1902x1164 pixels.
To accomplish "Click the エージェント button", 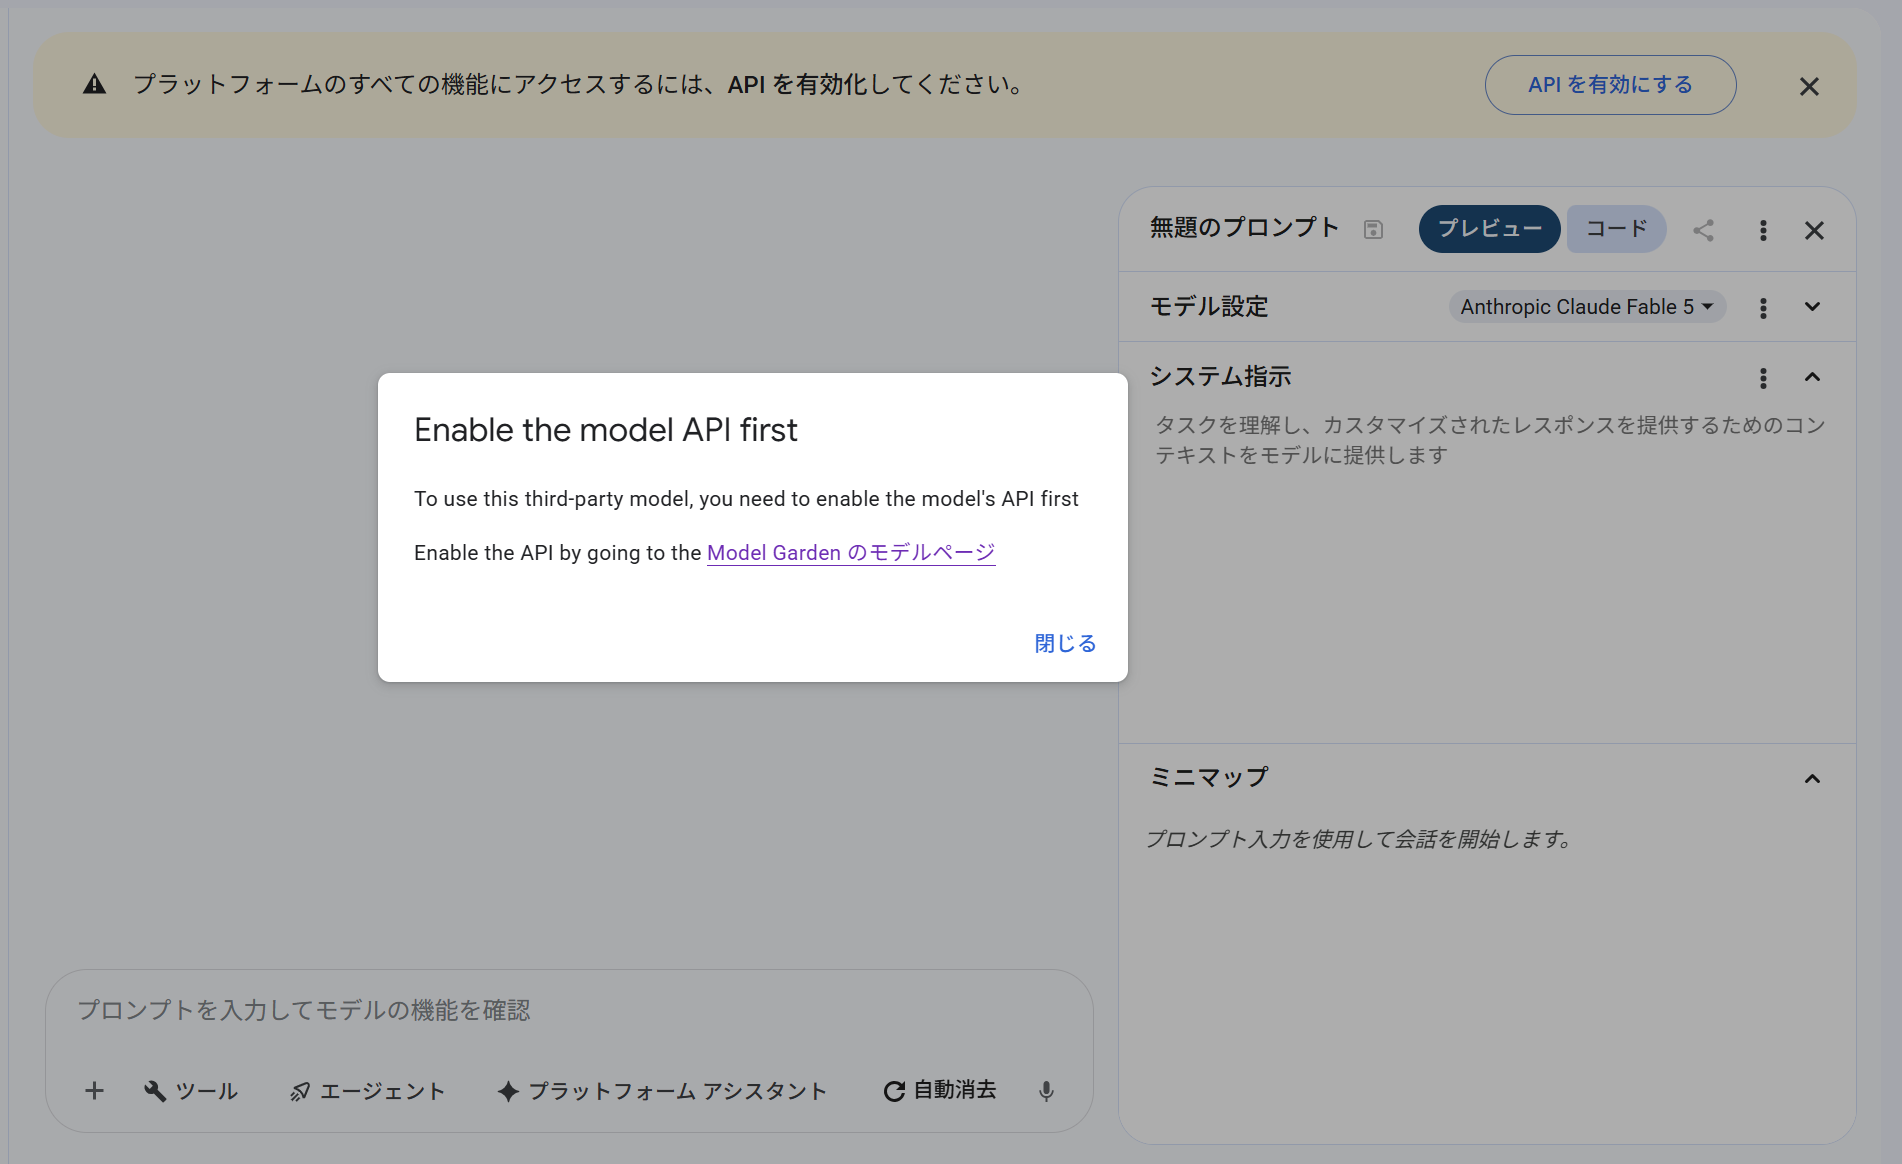I will [x=367, y=1091].
